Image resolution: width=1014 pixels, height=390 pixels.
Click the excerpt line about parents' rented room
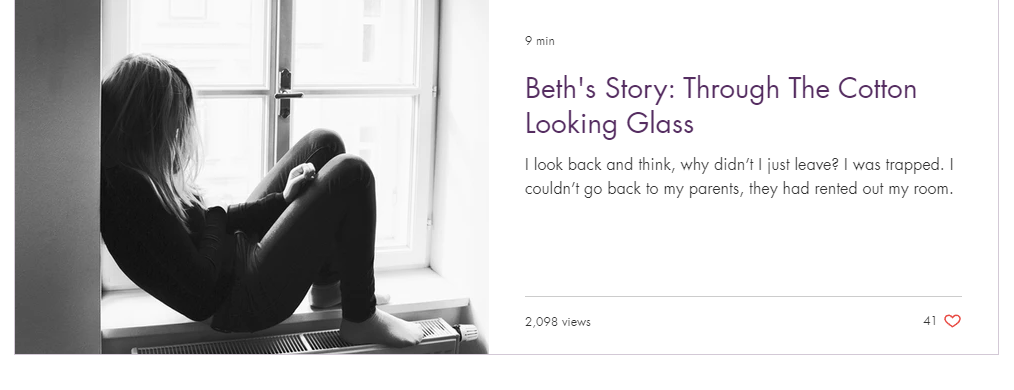tap(739, 189)
